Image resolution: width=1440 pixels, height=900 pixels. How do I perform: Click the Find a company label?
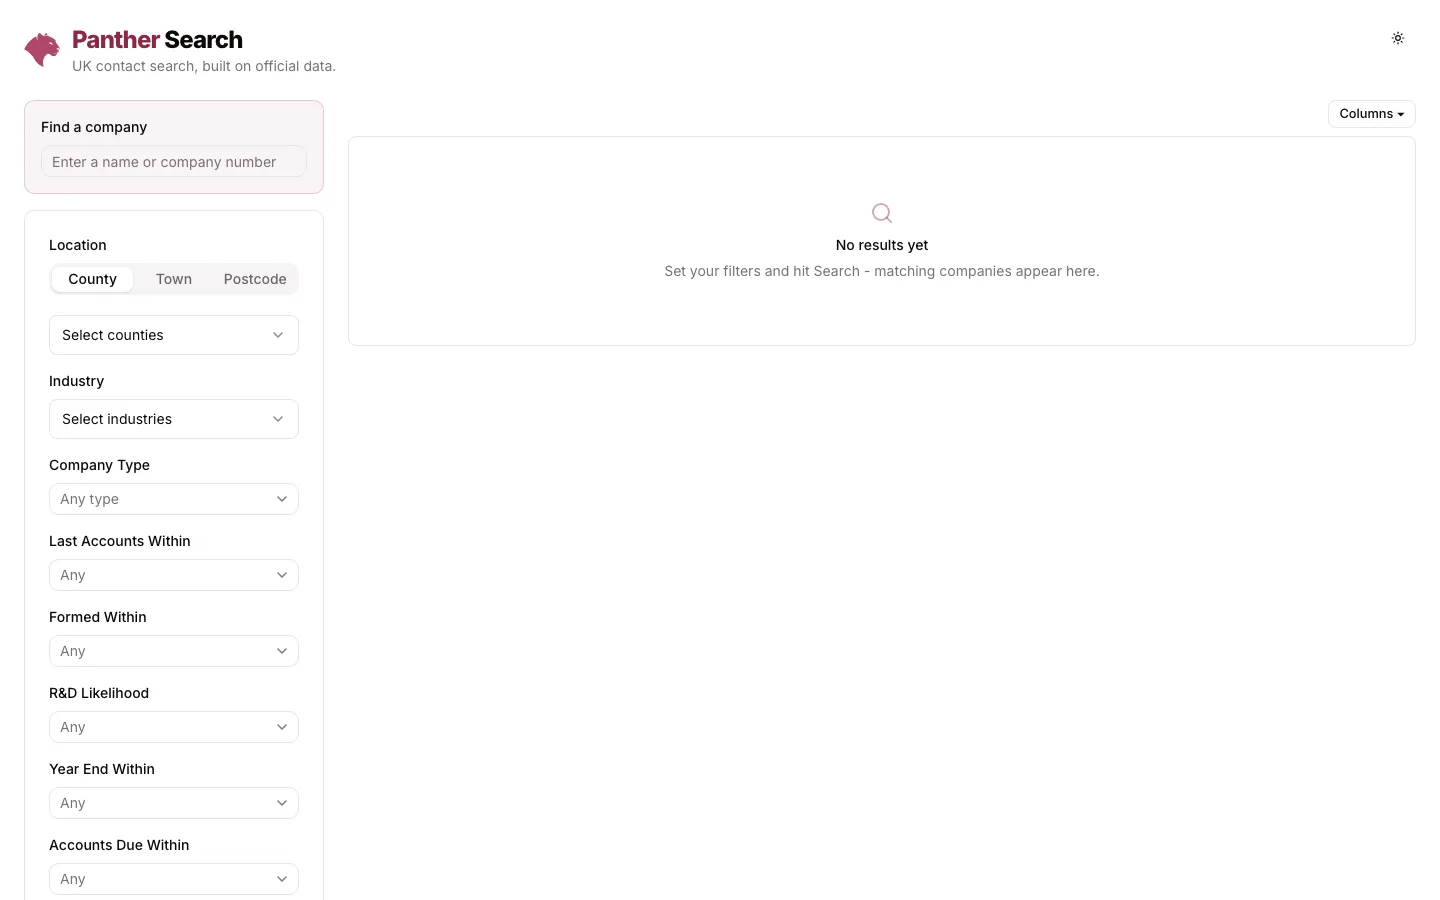(x=94, y=127)
